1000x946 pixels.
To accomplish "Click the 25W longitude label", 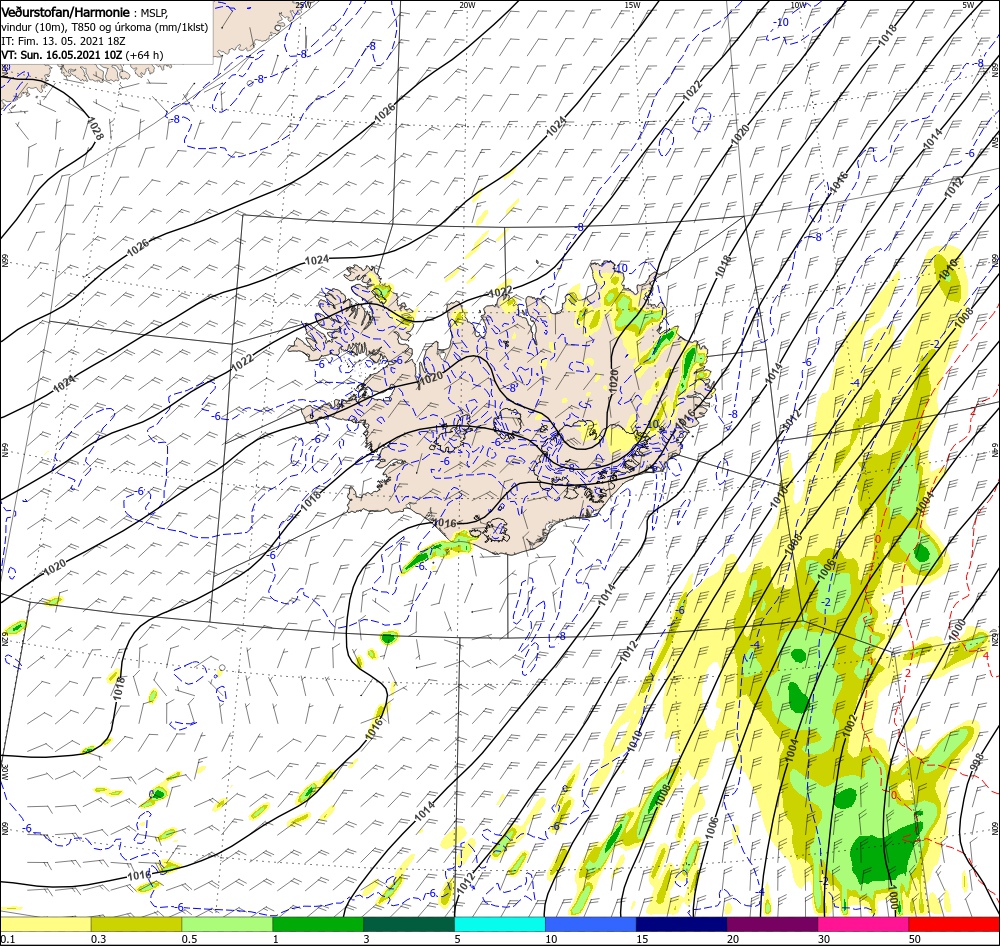I will pos(304,5).
